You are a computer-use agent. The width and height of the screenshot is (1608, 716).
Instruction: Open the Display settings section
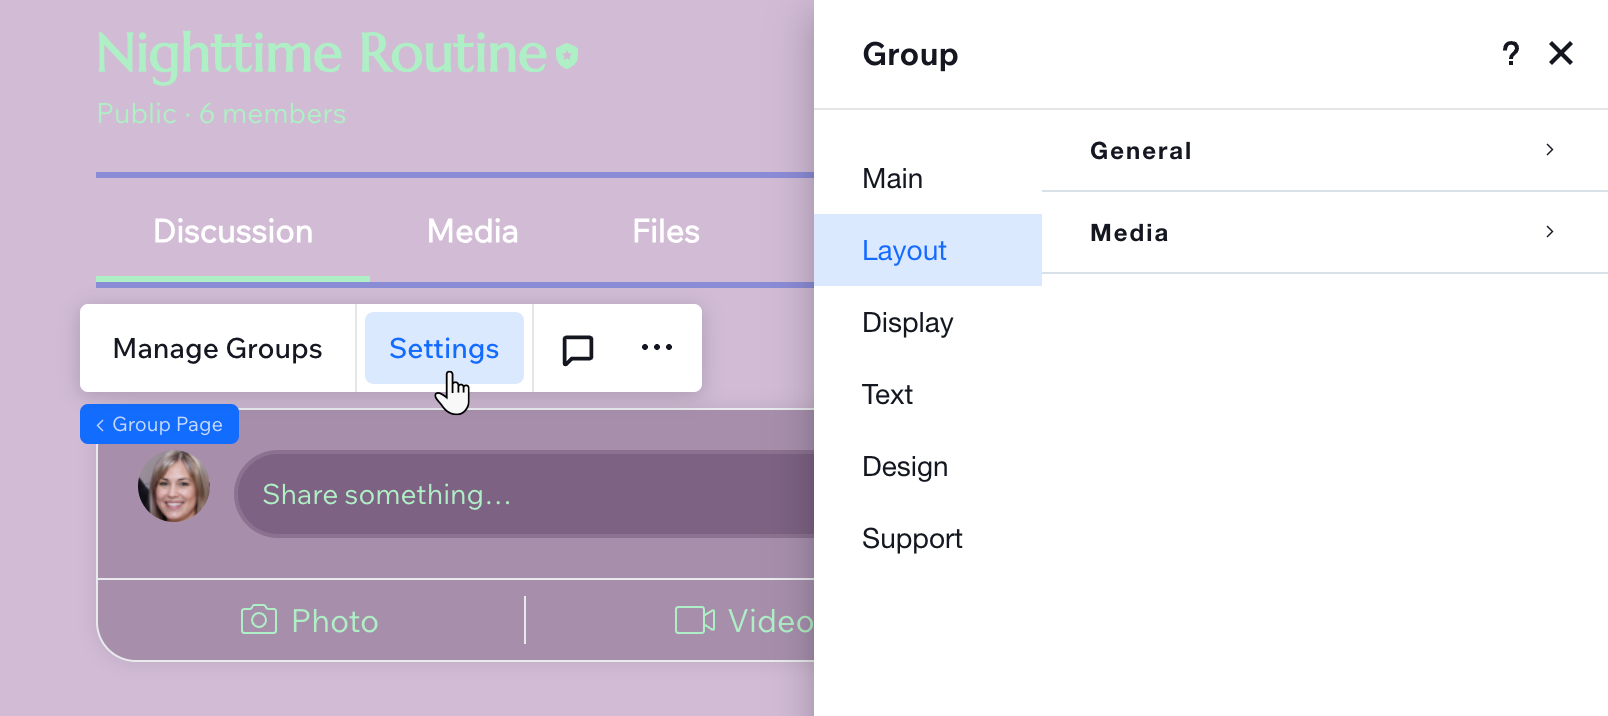[x=907, y=323]
